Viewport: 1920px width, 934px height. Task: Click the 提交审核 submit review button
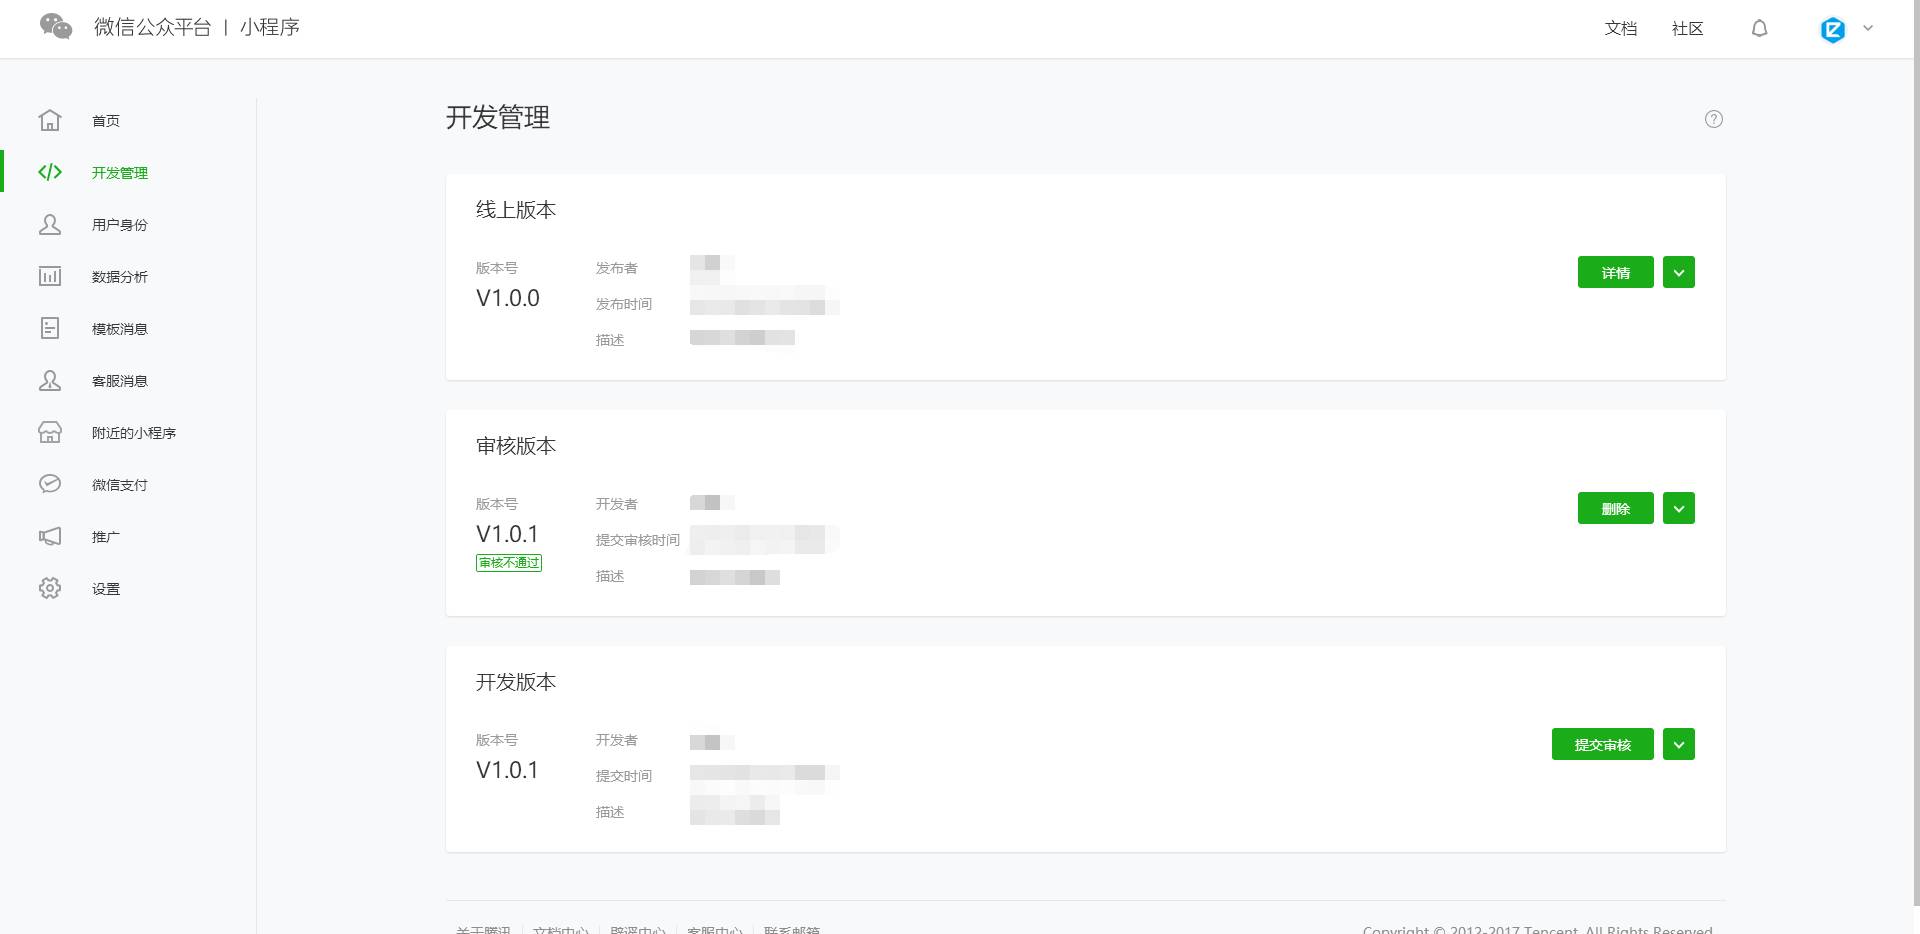click(x=1603, y=743)
